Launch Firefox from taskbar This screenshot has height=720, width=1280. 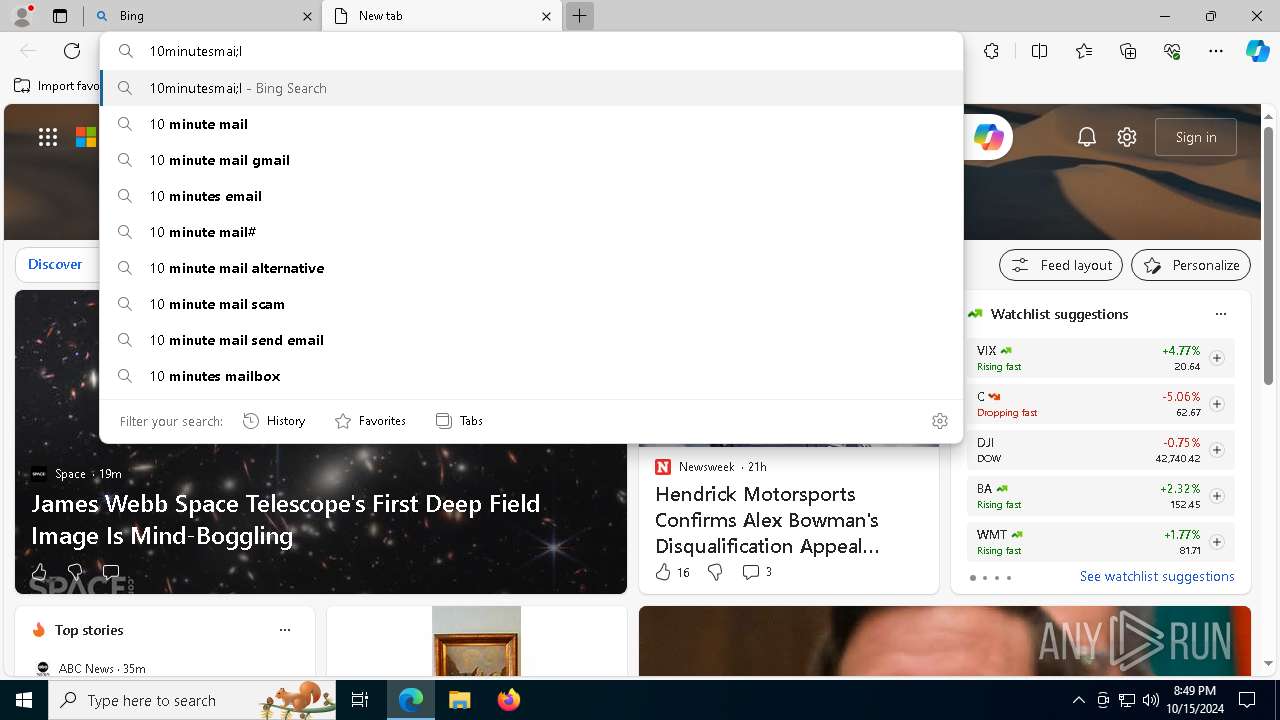coord(508,700)
